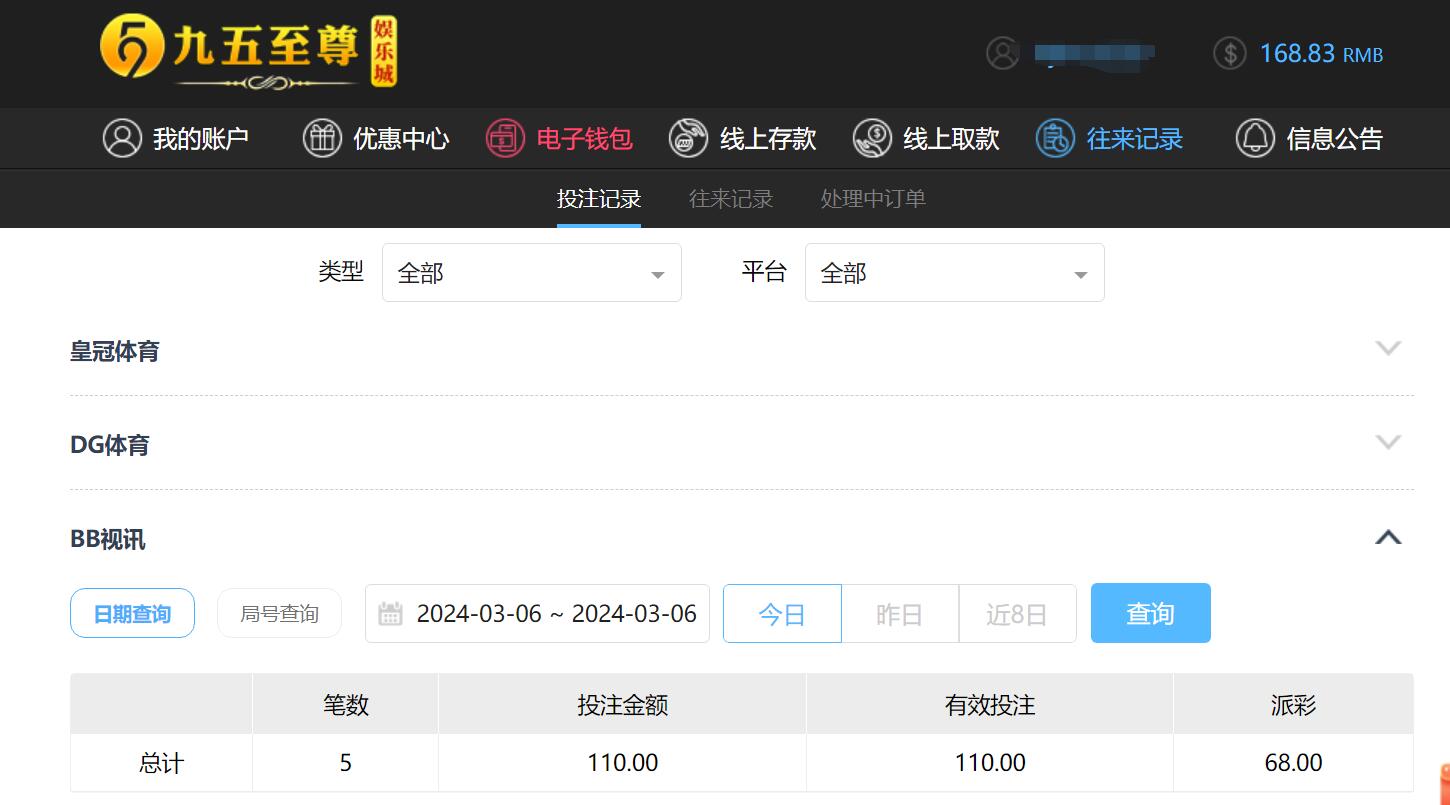This screenshot has width=1450, height=805.
Task: Click the 类型 field label
Action: point(341,271)
